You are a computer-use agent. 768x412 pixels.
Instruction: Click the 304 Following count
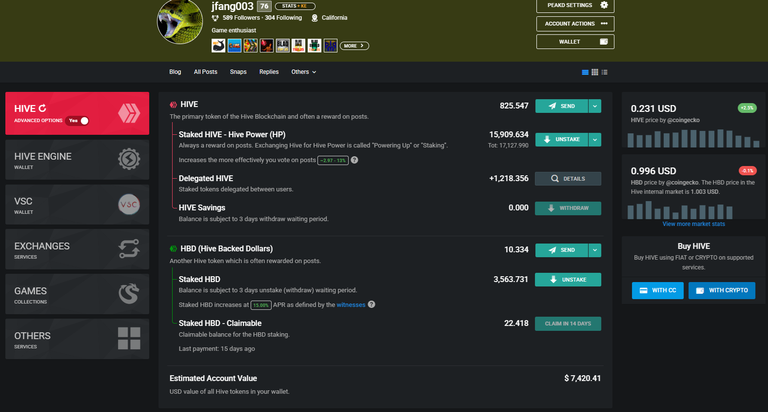tap(283, 18)
